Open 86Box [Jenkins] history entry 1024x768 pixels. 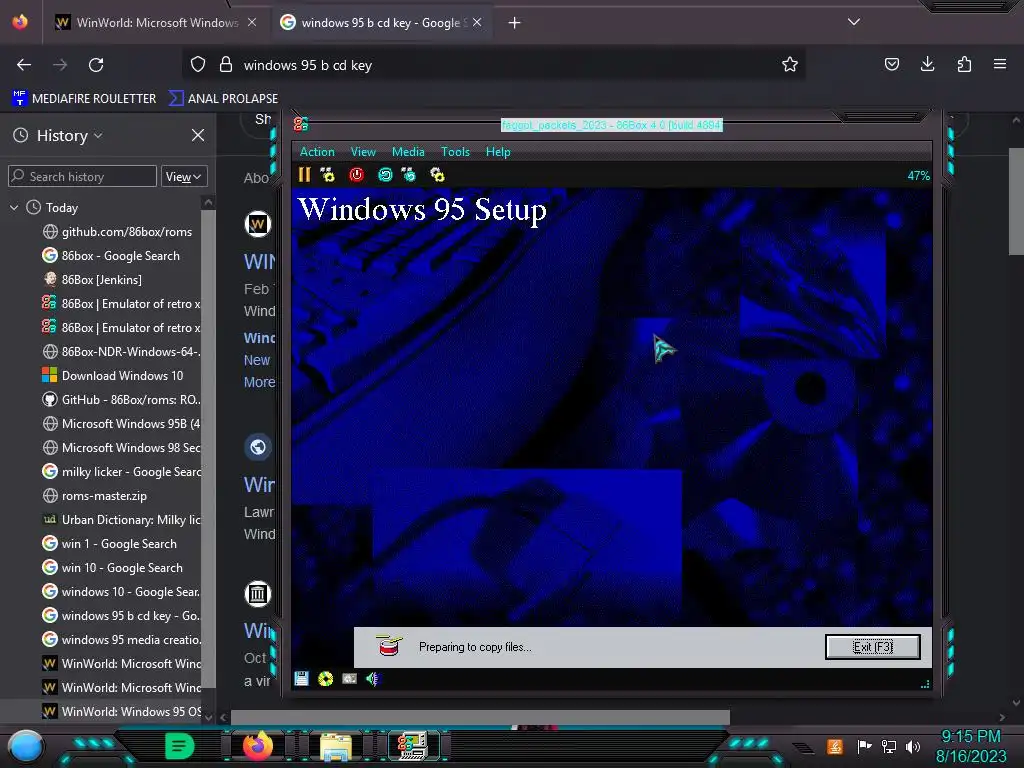pyautogui.click(x=92, y=280)
